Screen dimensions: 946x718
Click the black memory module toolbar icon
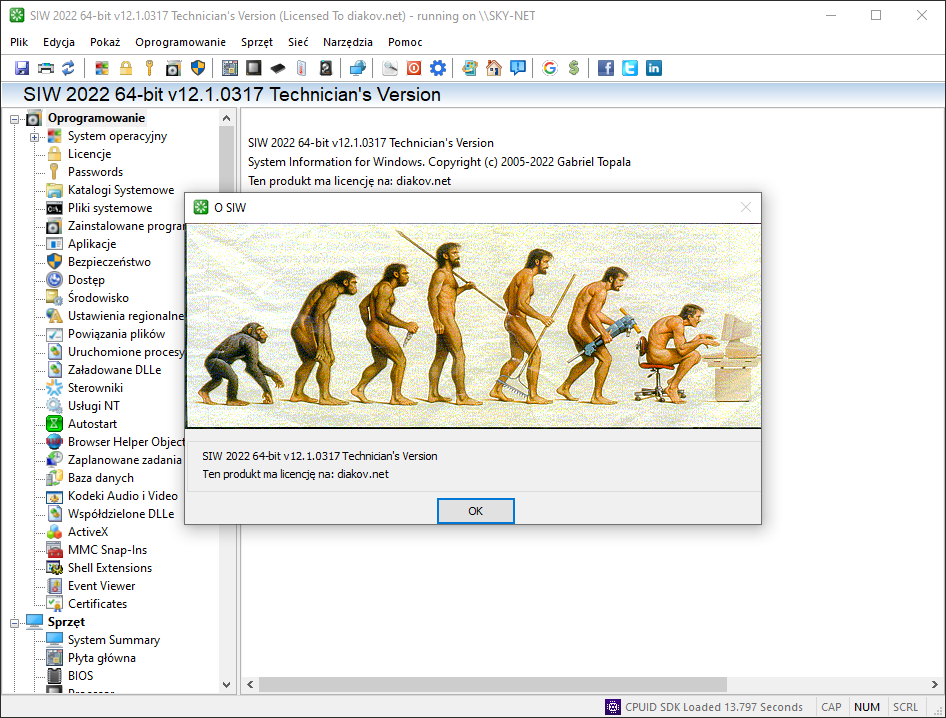(278, 68)
